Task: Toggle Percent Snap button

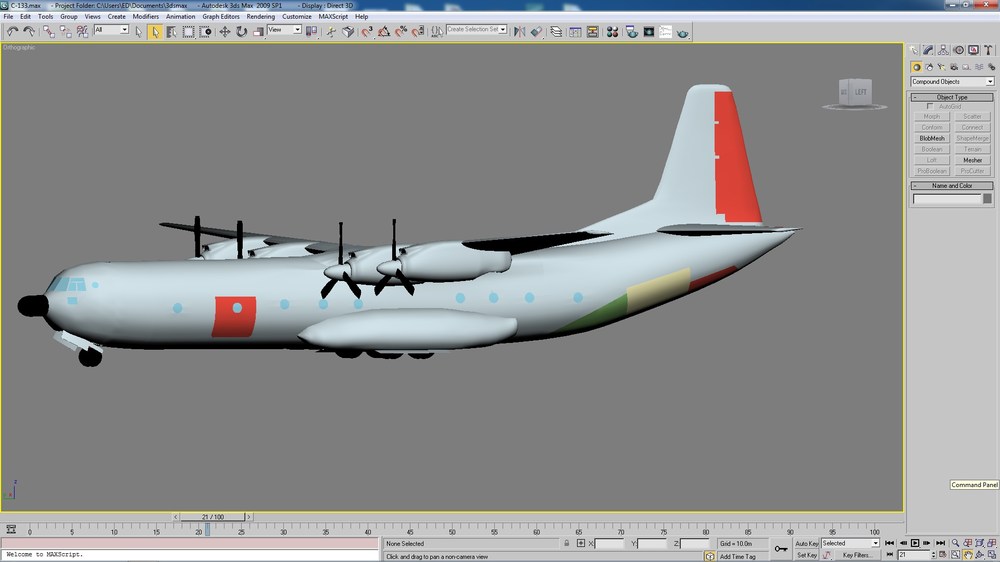Action: [x=401, y=31]
